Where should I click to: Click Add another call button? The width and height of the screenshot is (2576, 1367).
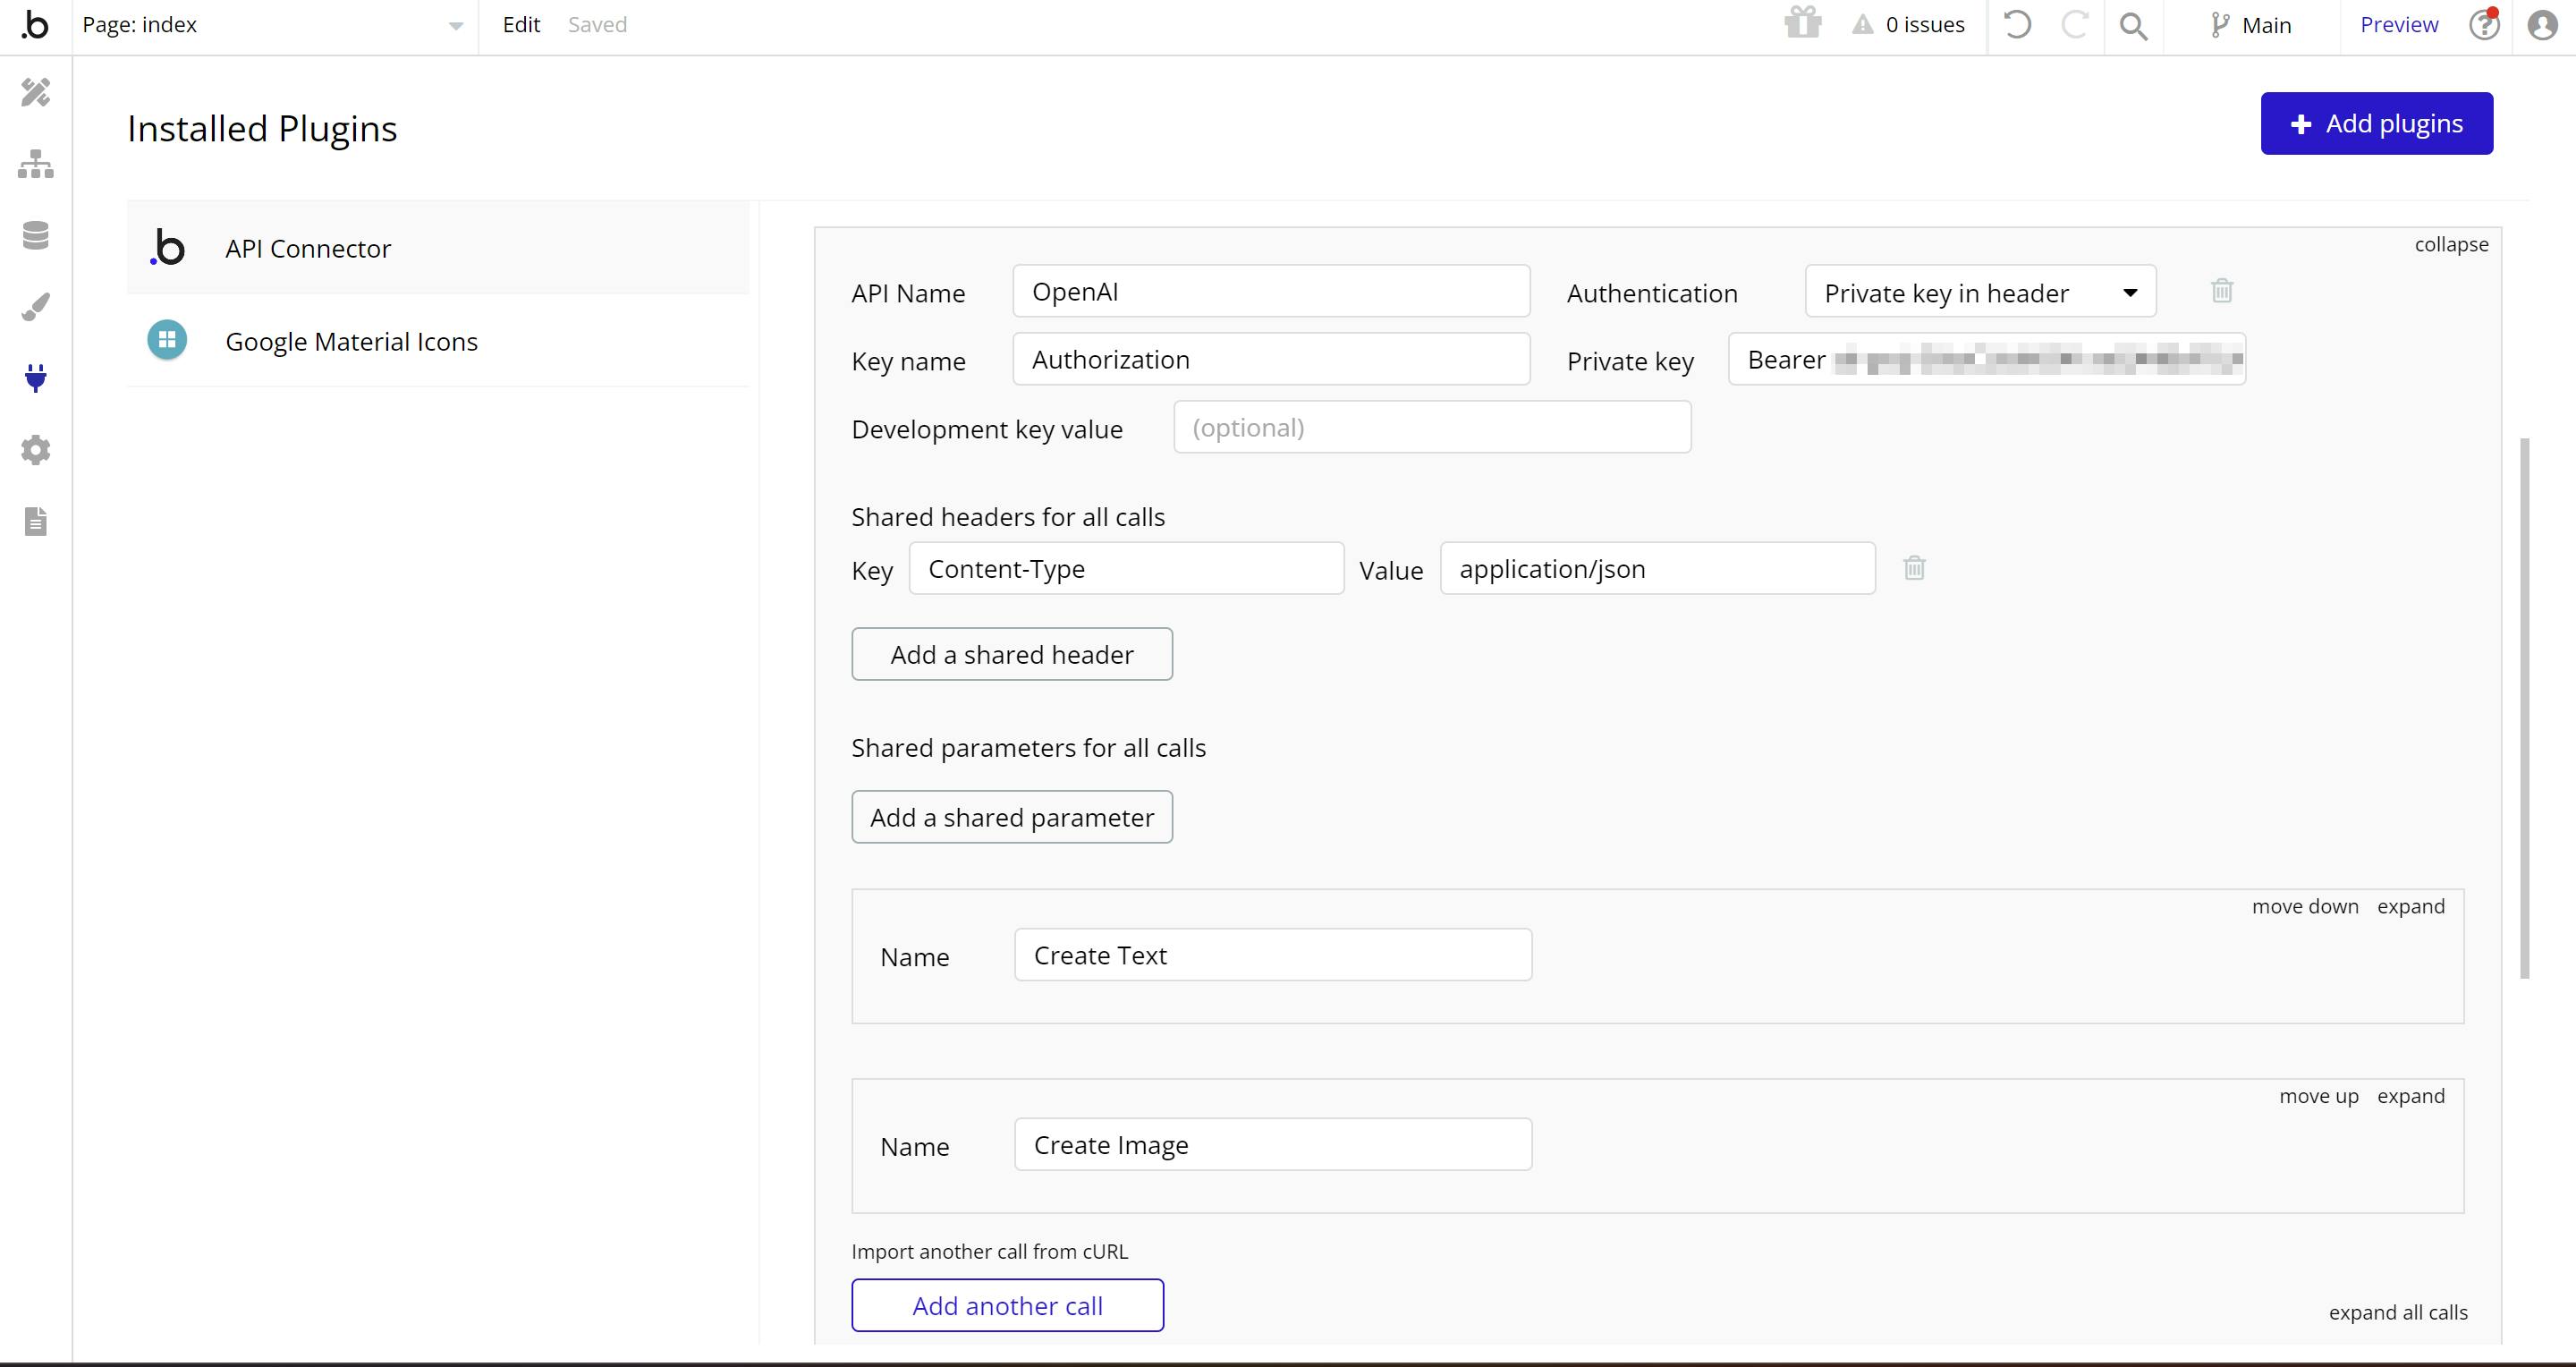tap(1007, 1305)
